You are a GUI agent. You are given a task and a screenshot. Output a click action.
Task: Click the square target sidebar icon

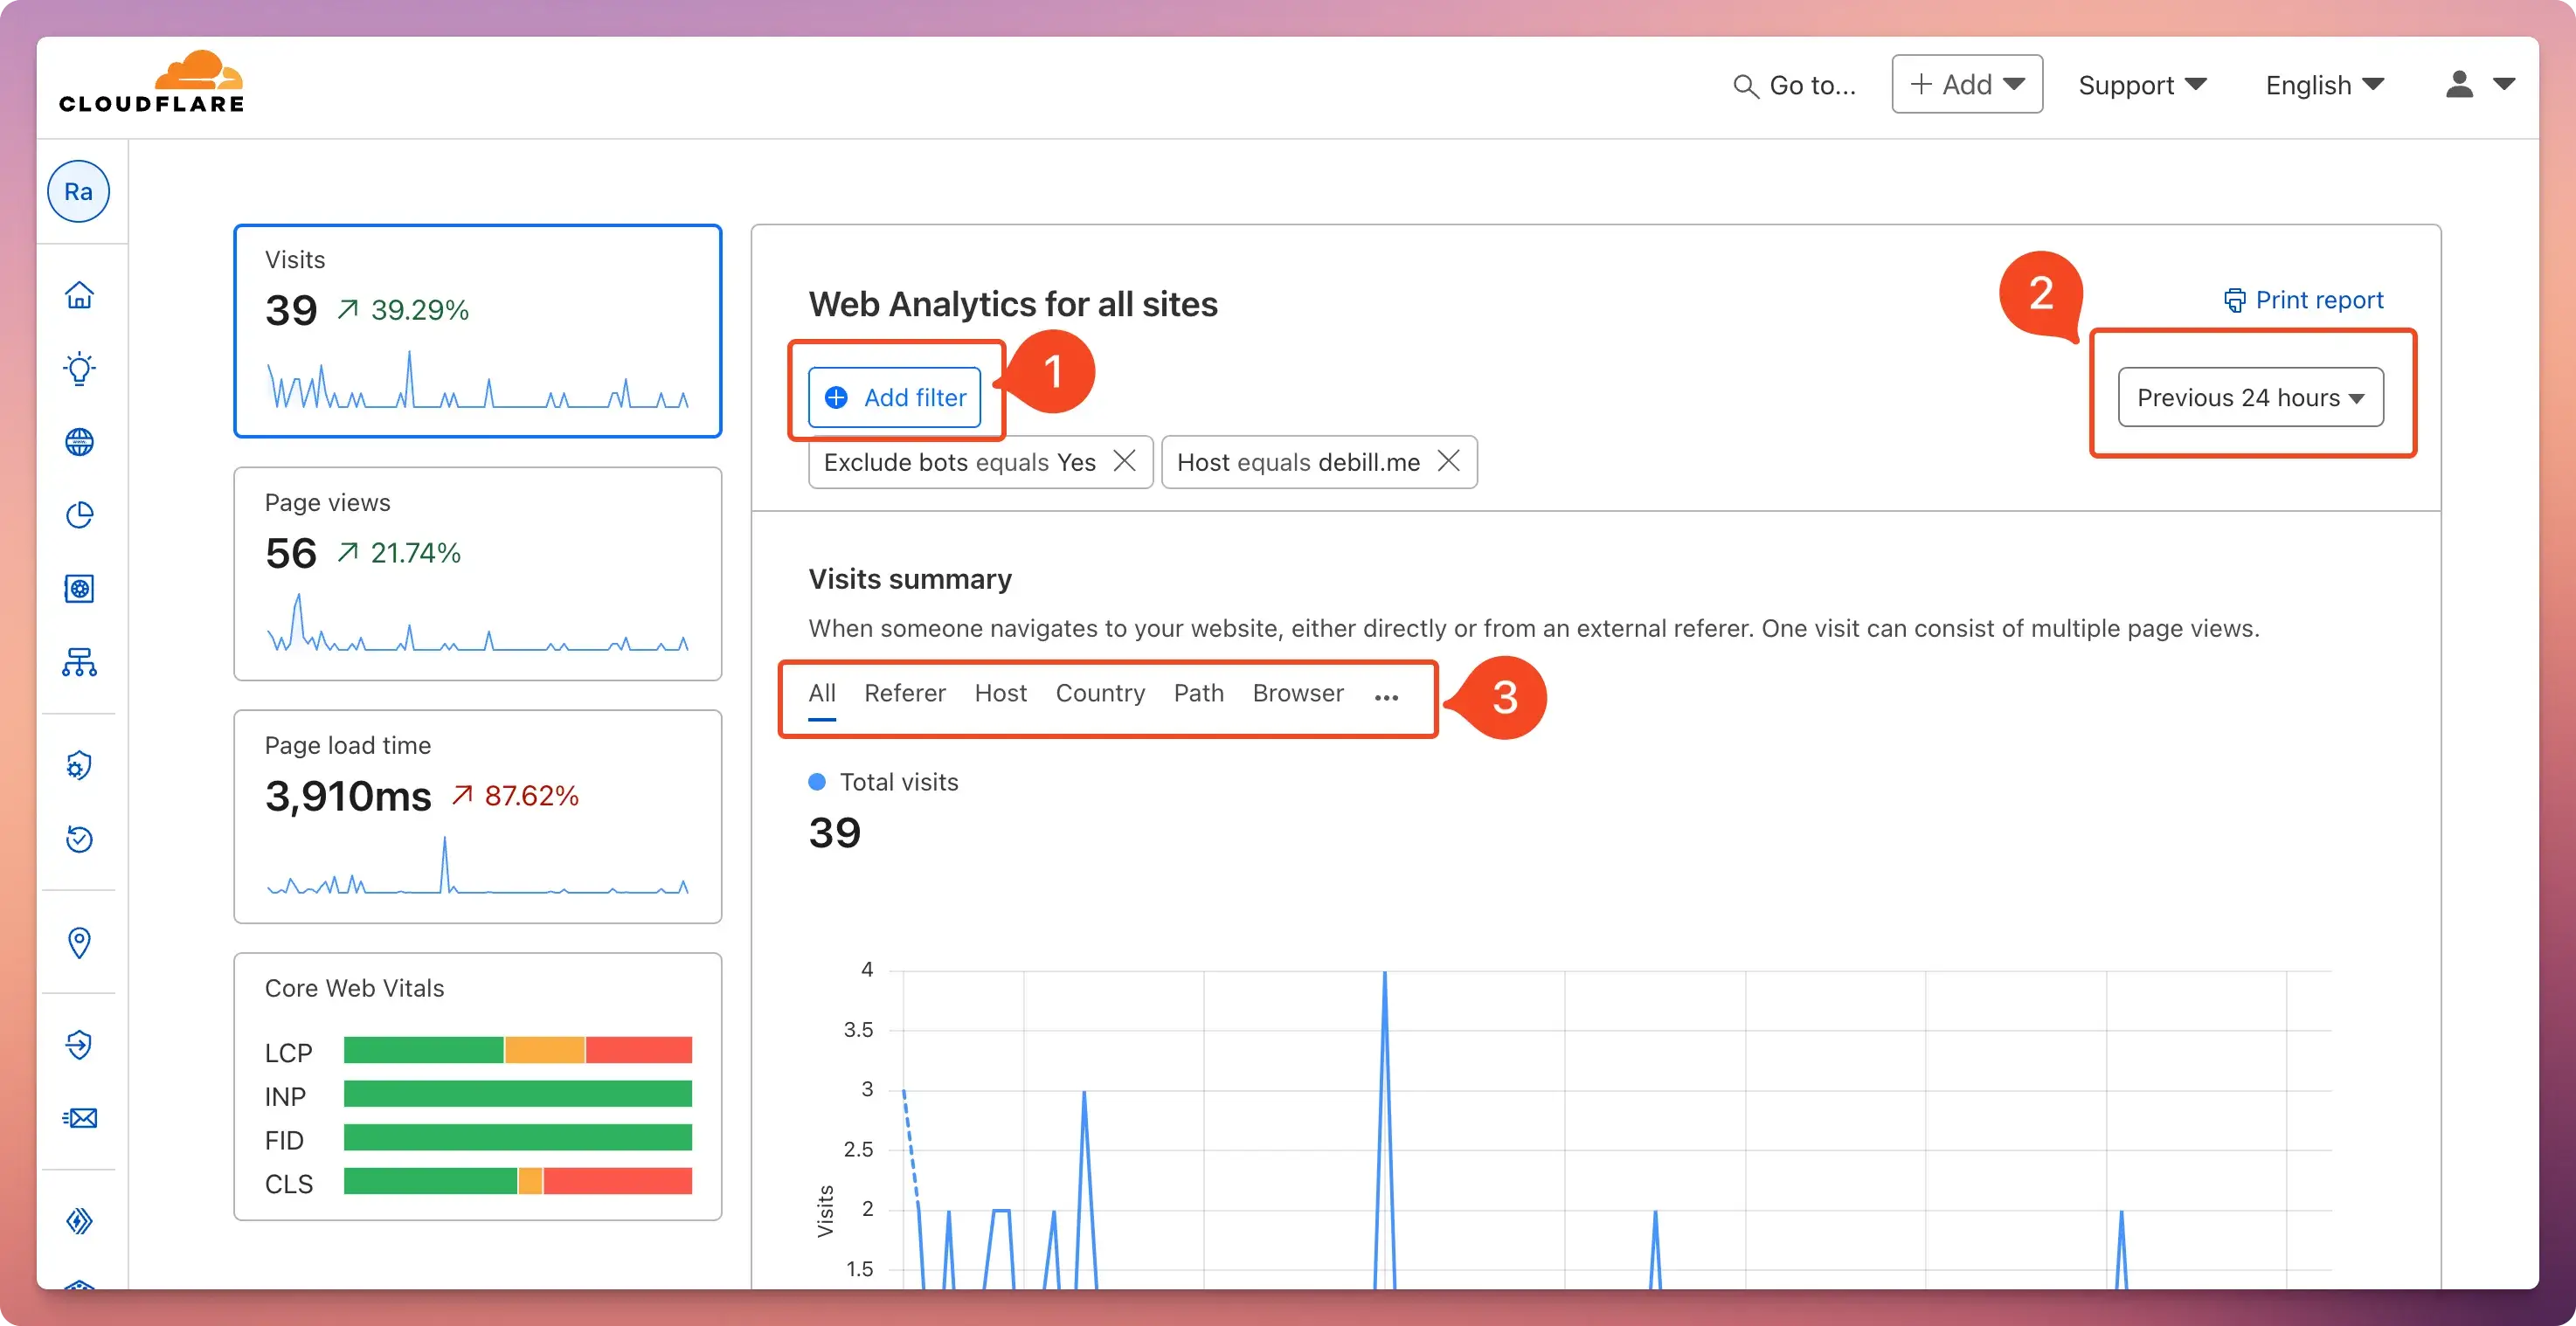tap(79, 589)
